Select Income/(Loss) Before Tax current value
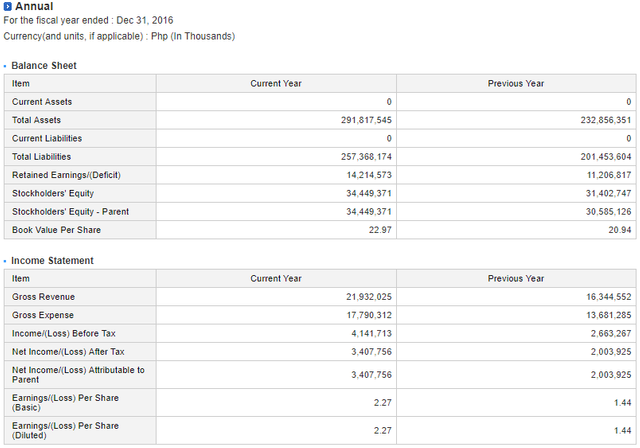Image resolution: width=640 pixels, height=448 pixels. click(371, 334)
